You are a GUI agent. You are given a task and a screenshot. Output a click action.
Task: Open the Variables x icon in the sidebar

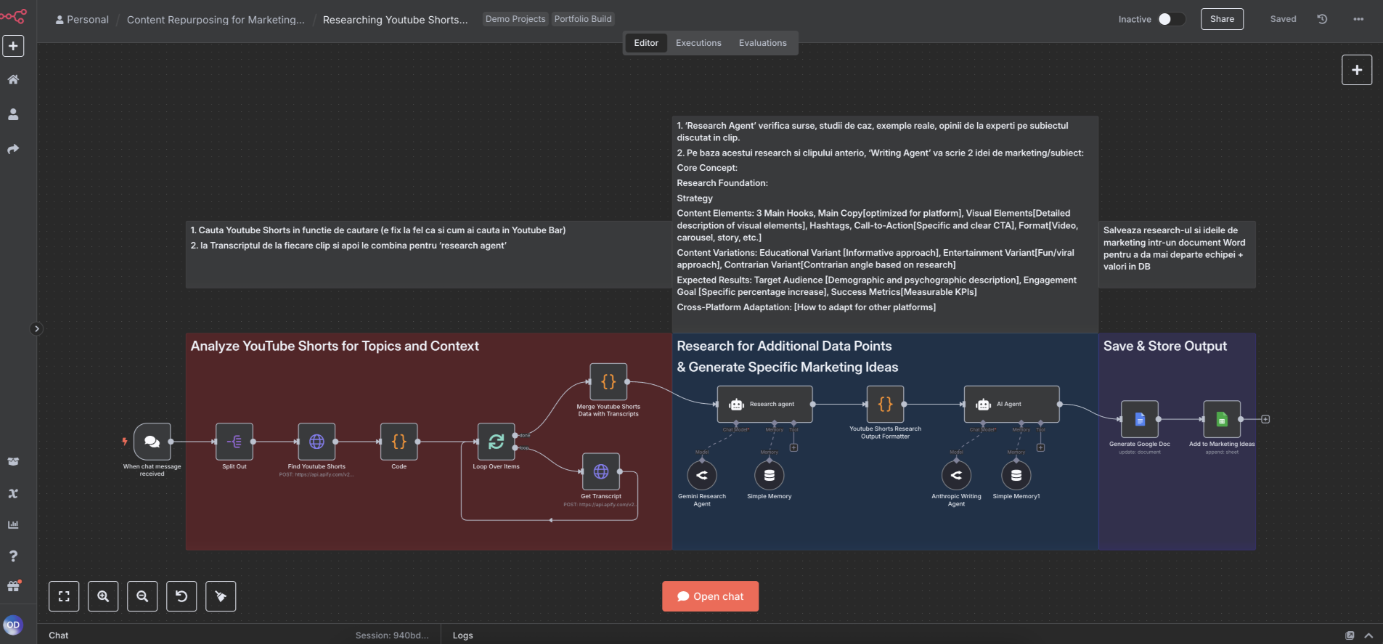coord(13,493)
